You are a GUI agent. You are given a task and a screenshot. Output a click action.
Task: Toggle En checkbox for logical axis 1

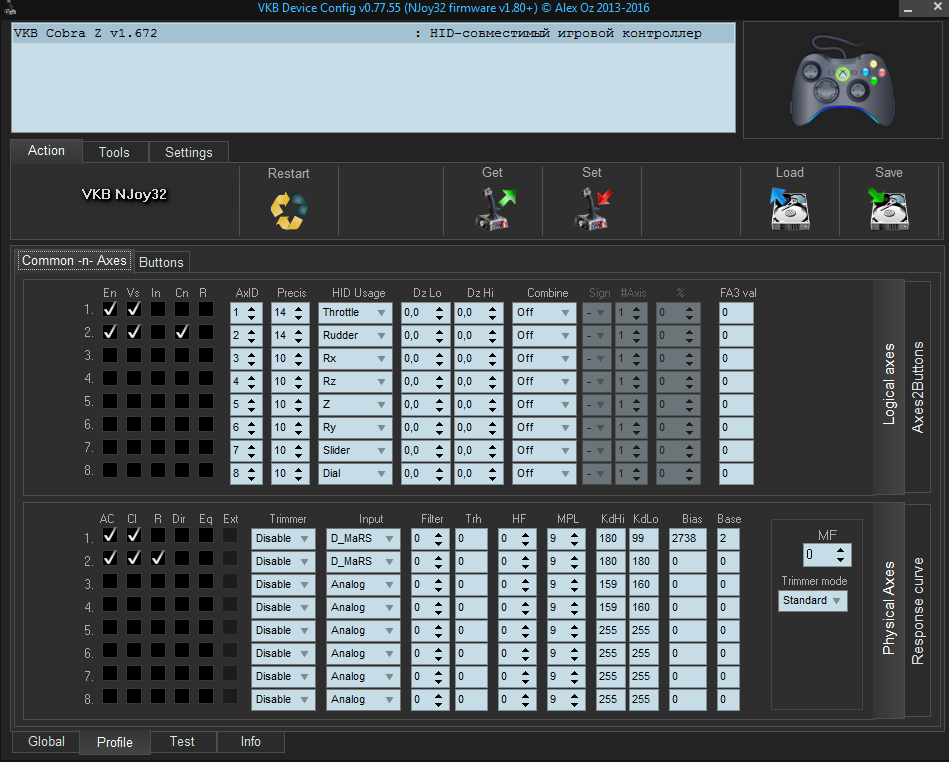110,309
